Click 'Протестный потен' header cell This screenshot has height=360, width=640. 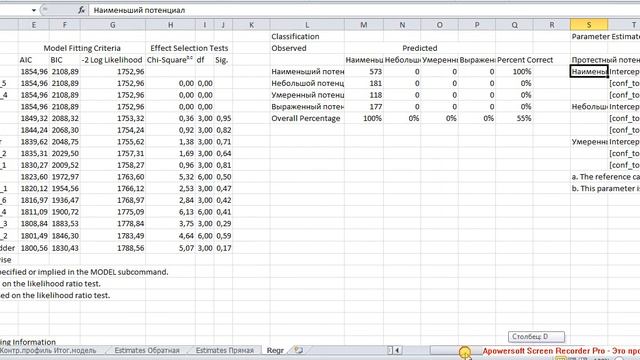[605, 60]
